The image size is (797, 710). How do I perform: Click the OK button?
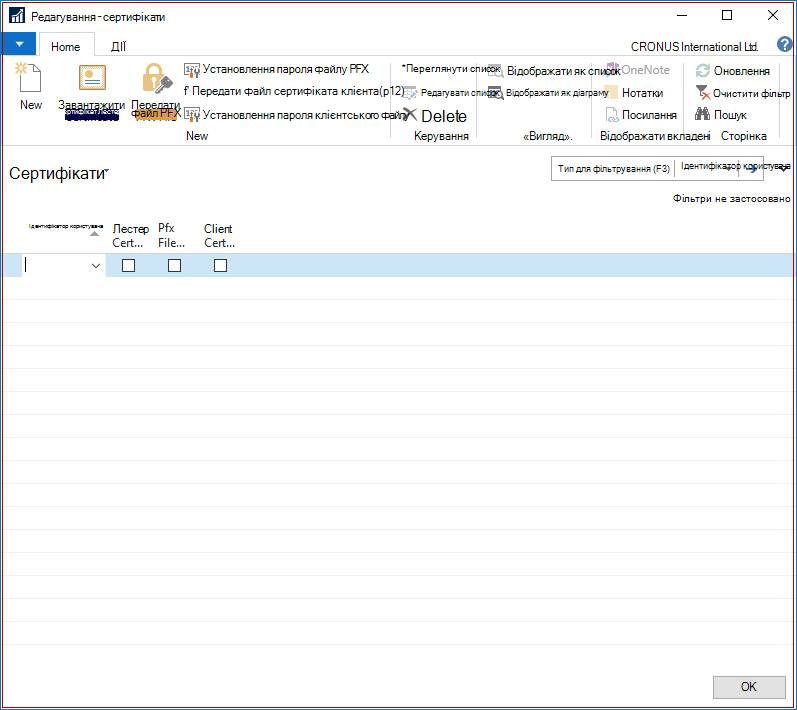point(749,687)
